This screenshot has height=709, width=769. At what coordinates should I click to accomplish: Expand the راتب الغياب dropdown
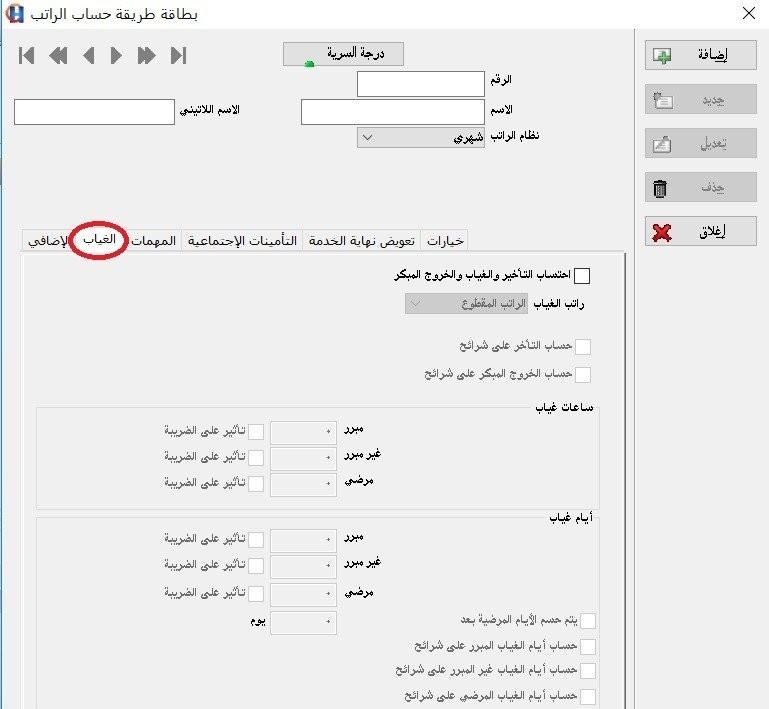coord(466,304)
